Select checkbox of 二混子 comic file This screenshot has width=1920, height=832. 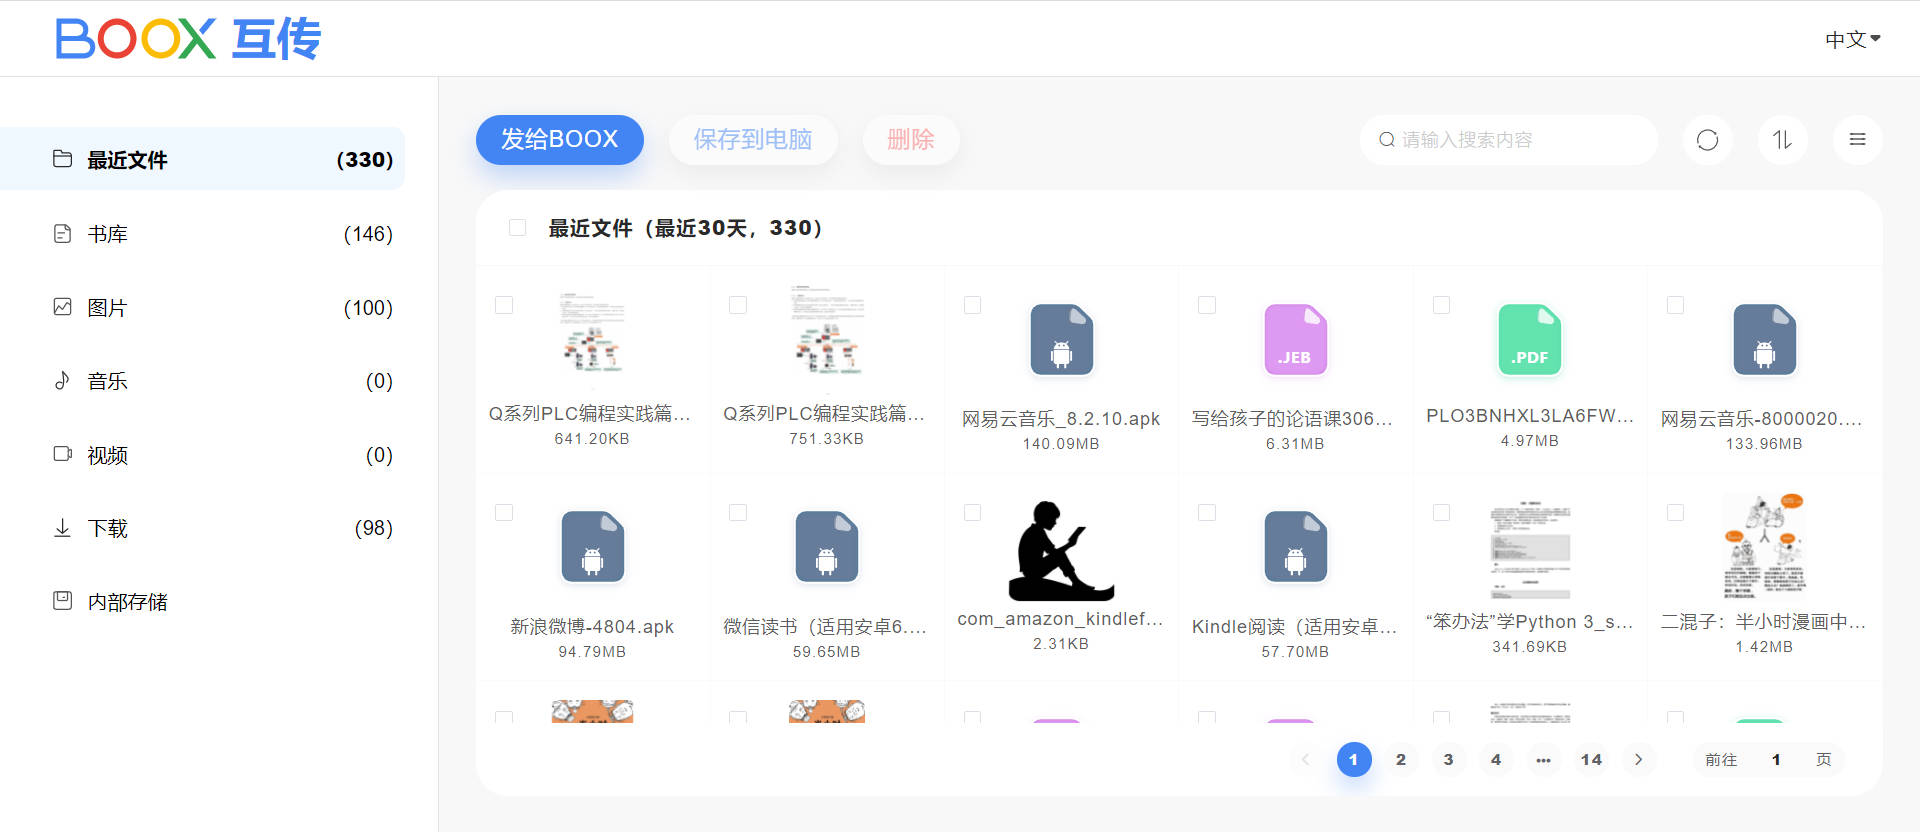coord(1675,512)
